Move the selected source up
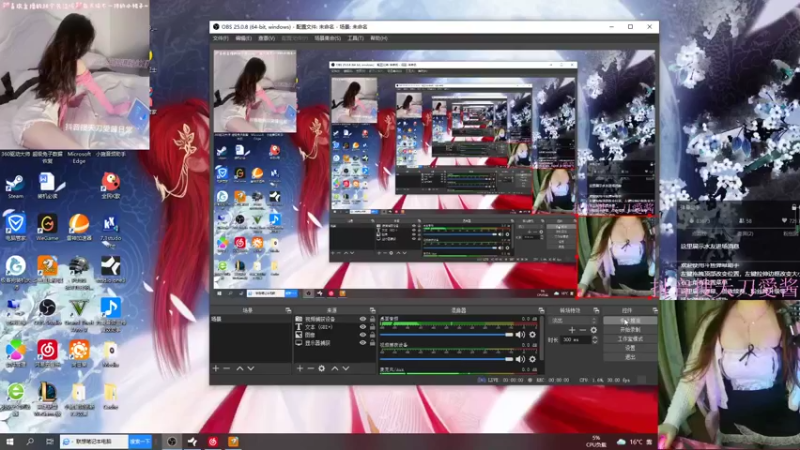800x450 pixels. (335, 368)
